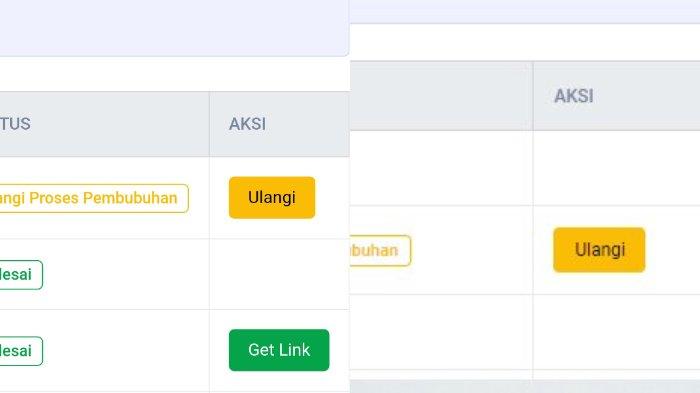Click the pale strip atop the right panel
This screenshot has width=700, height=393.
[525, 11]
